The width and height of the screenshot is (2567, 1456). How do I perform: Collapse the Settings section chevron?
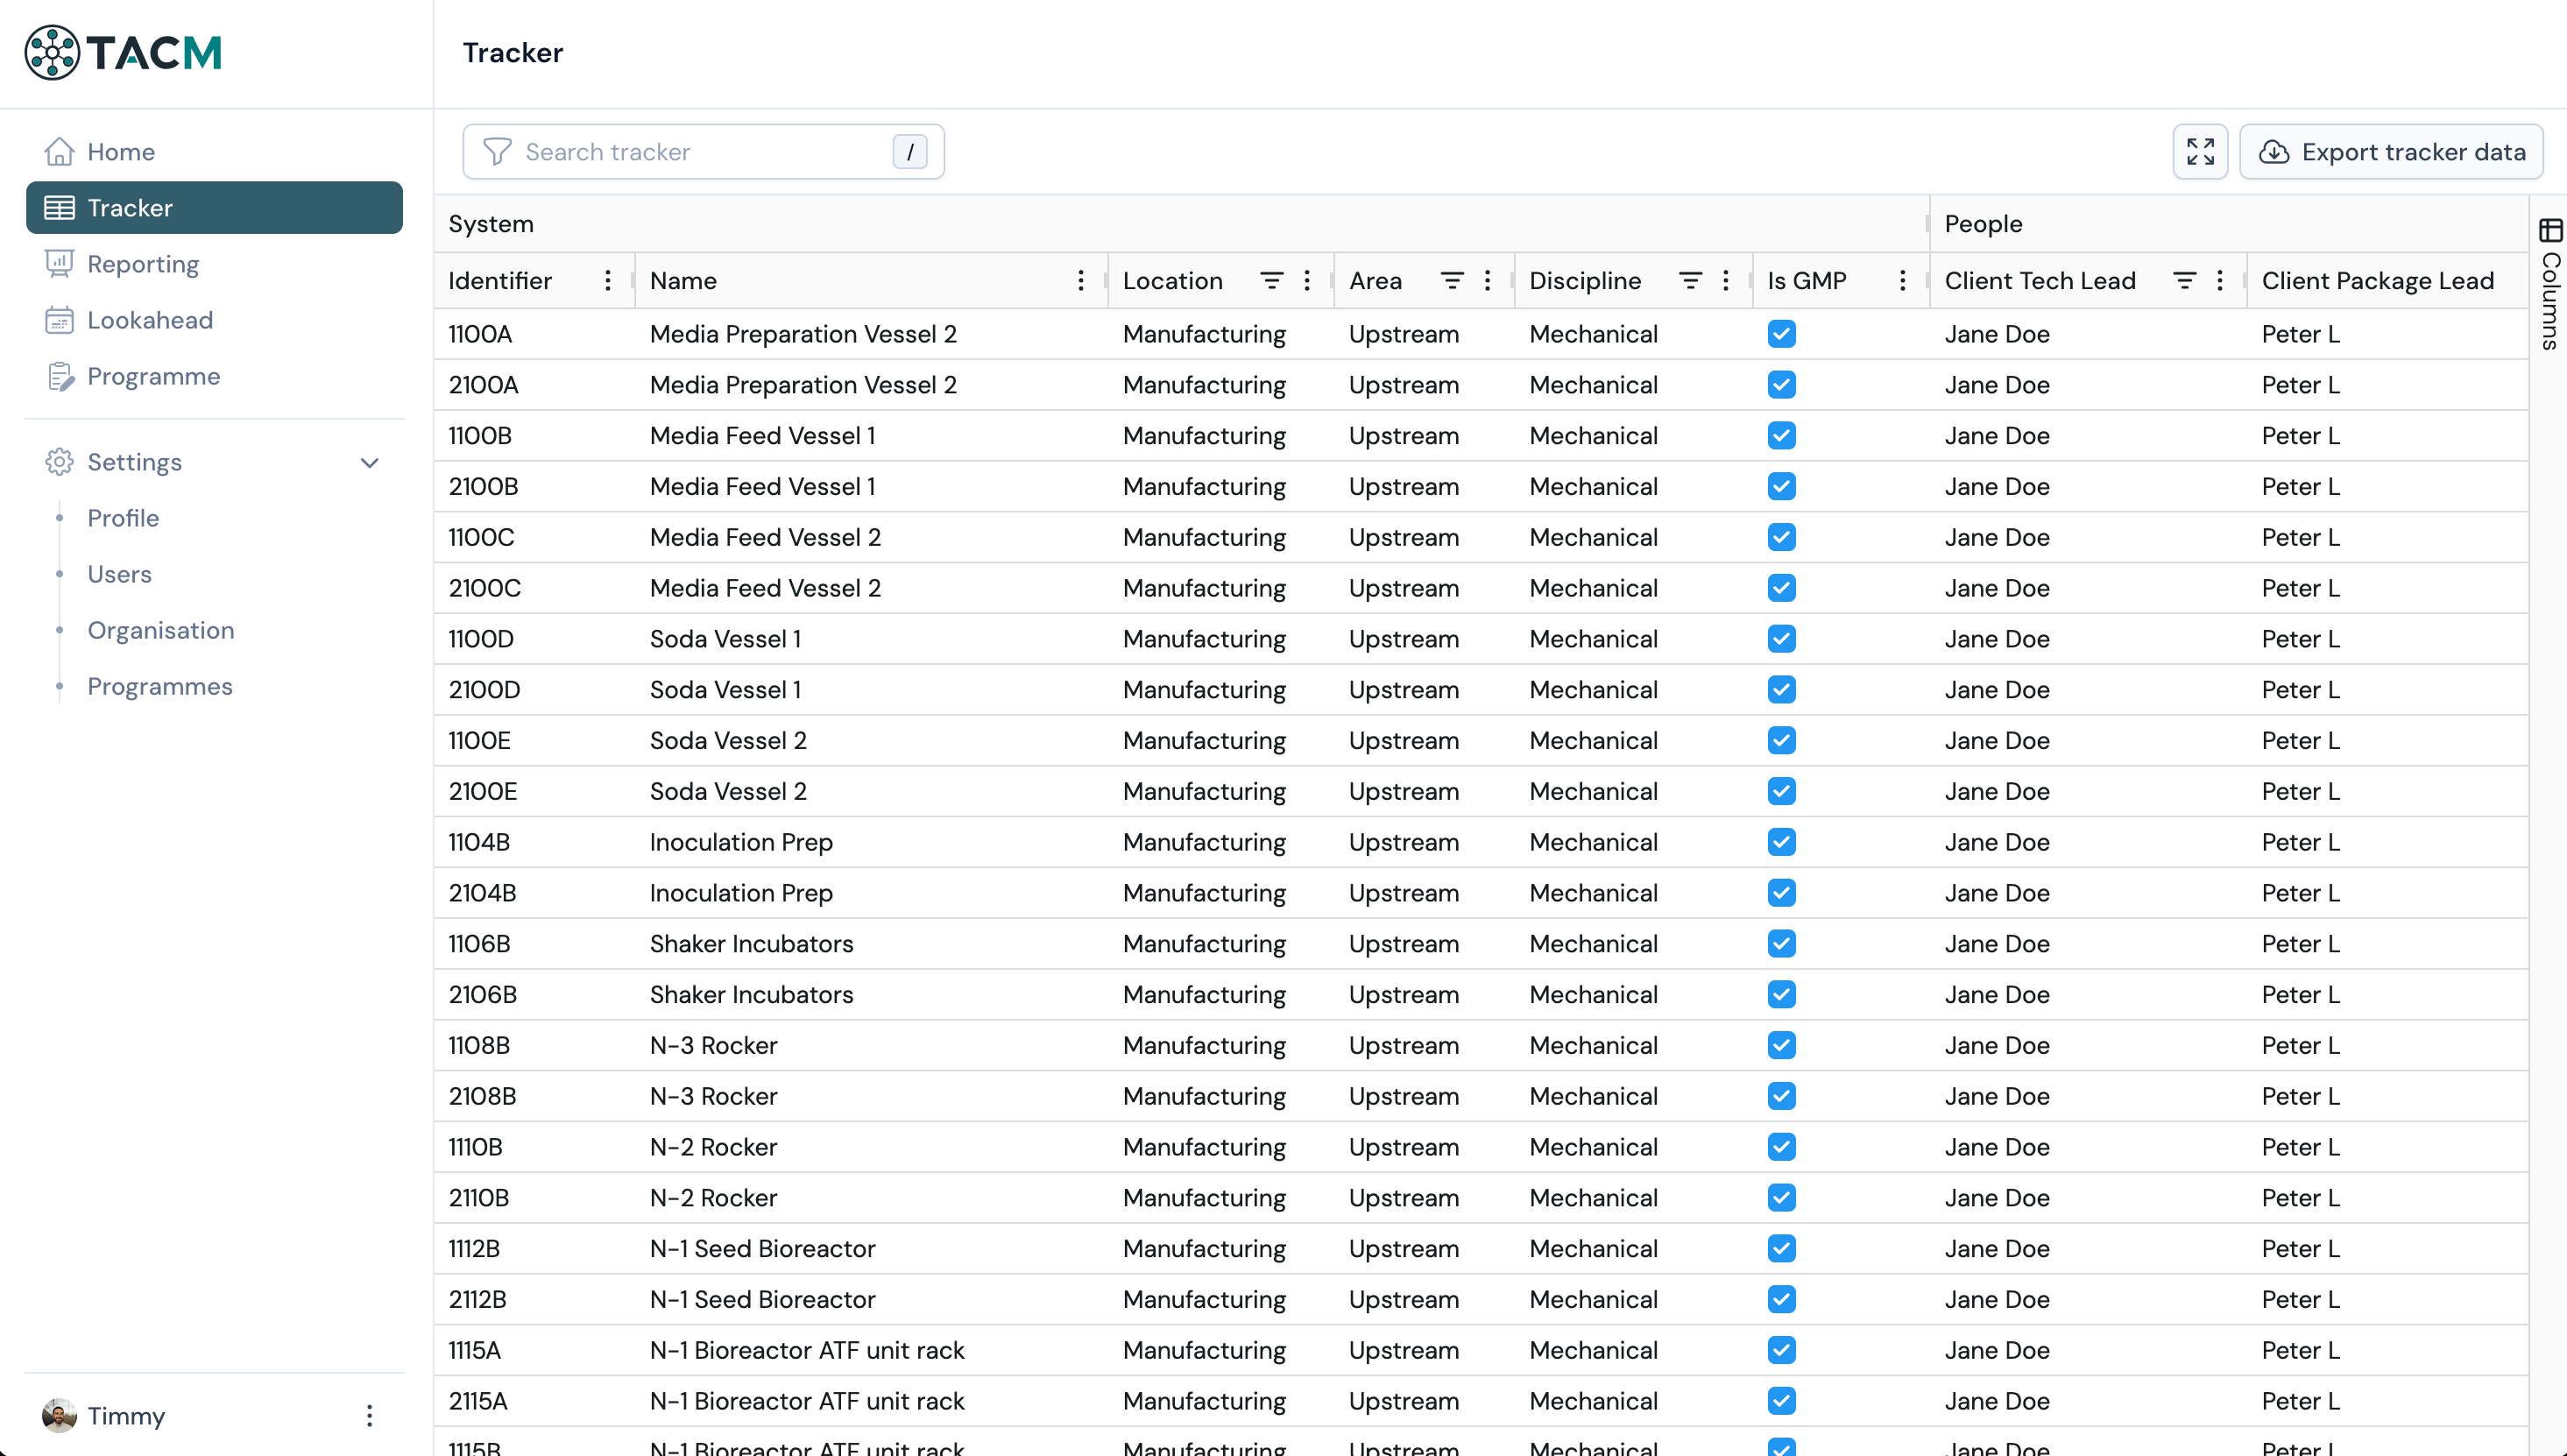point(369,462)
